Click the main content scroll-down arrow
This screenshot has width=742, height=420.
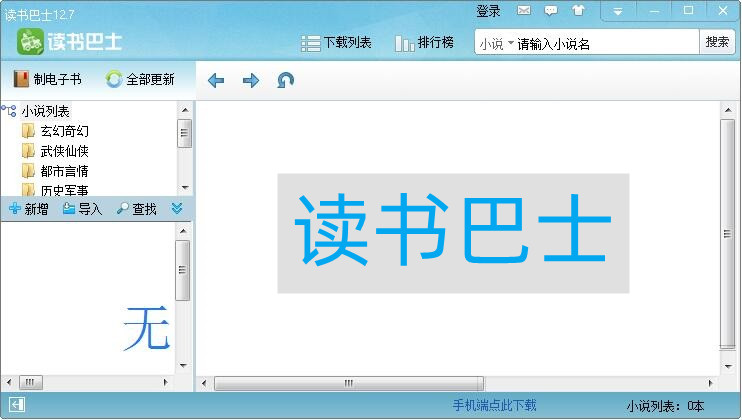tap(727, 366)
